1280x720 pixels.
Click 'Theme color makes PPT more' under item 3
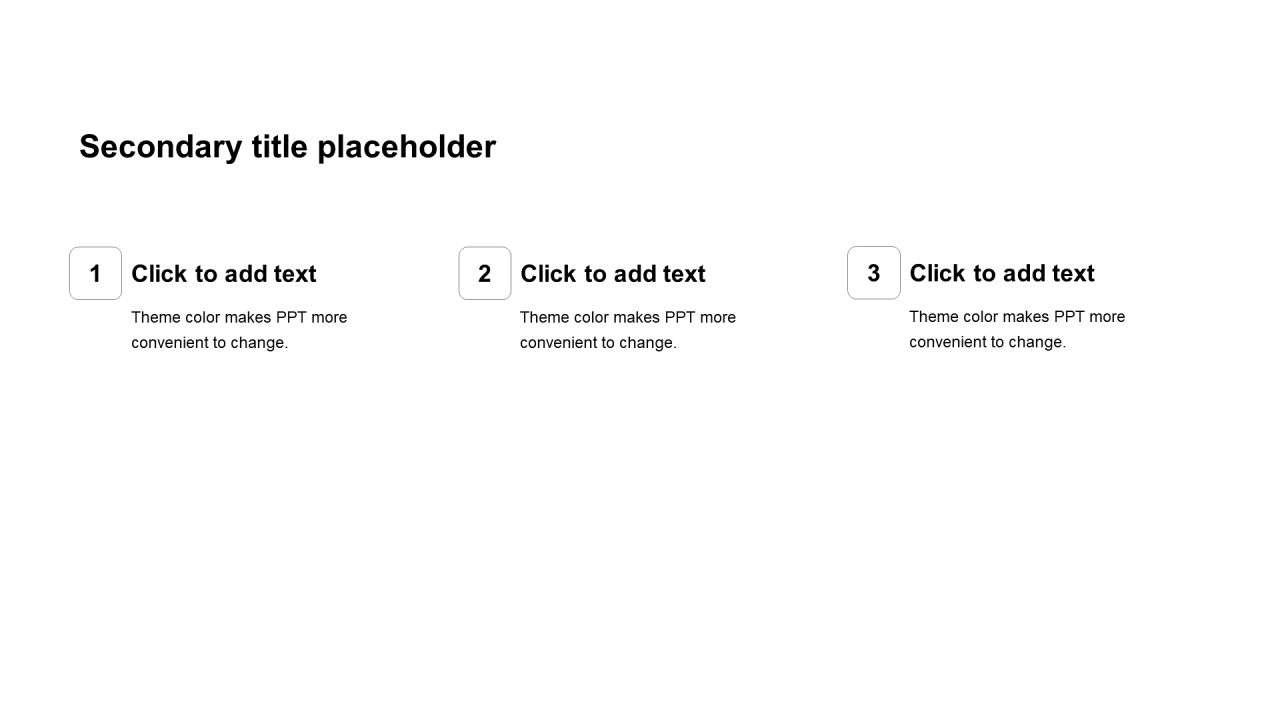1017,317
